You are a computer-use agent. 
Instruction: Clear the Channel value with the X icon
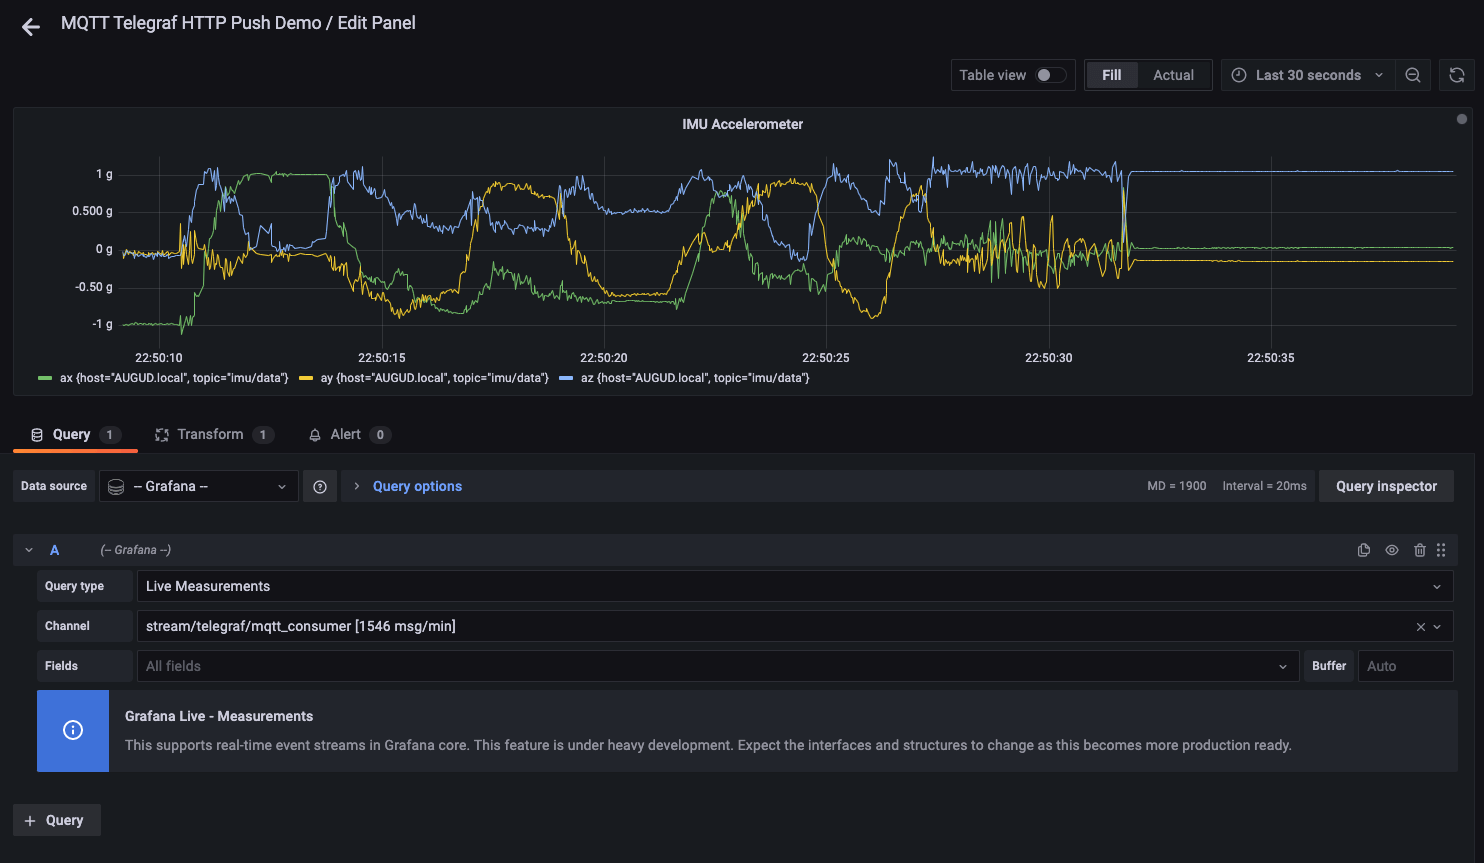[1420, 627]
